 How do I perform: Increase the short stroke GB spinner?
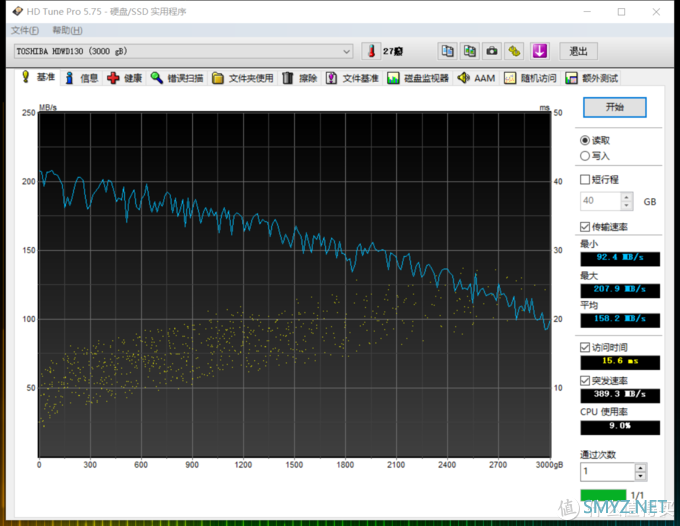627,197
